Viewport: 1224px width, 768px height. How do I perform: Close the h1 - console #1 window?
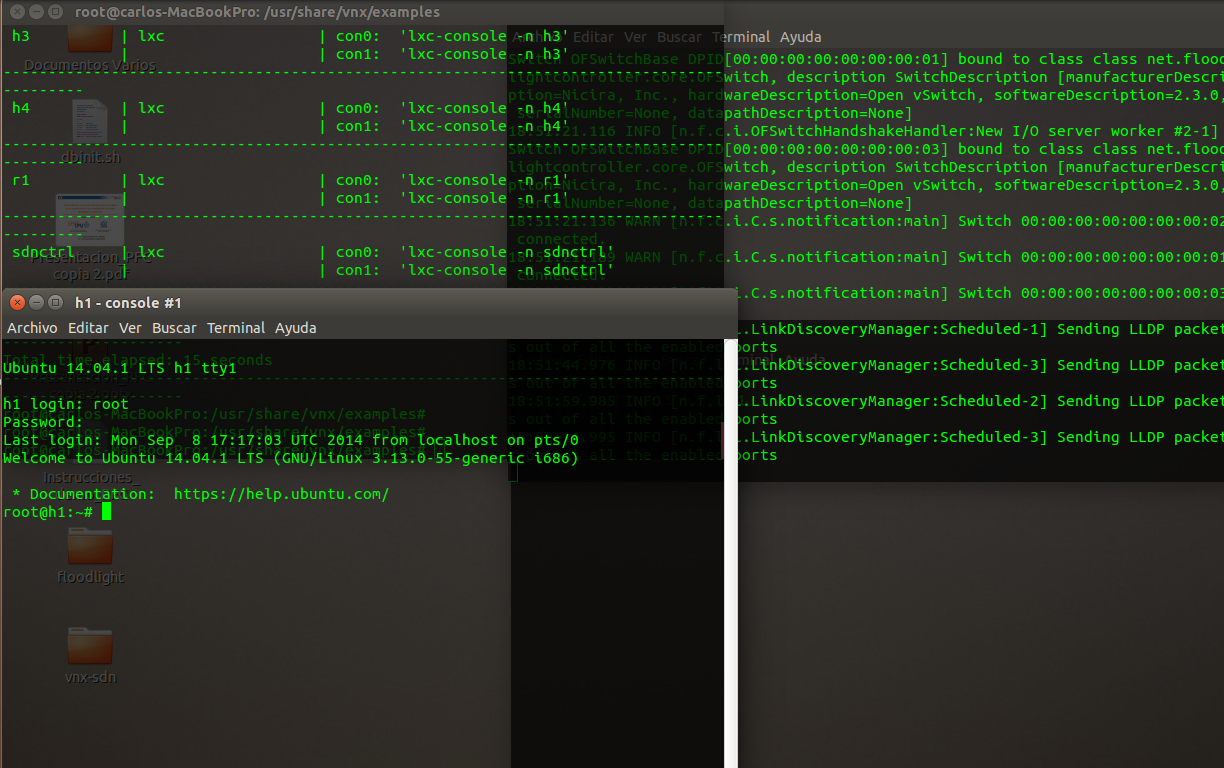tap(16, 302)
